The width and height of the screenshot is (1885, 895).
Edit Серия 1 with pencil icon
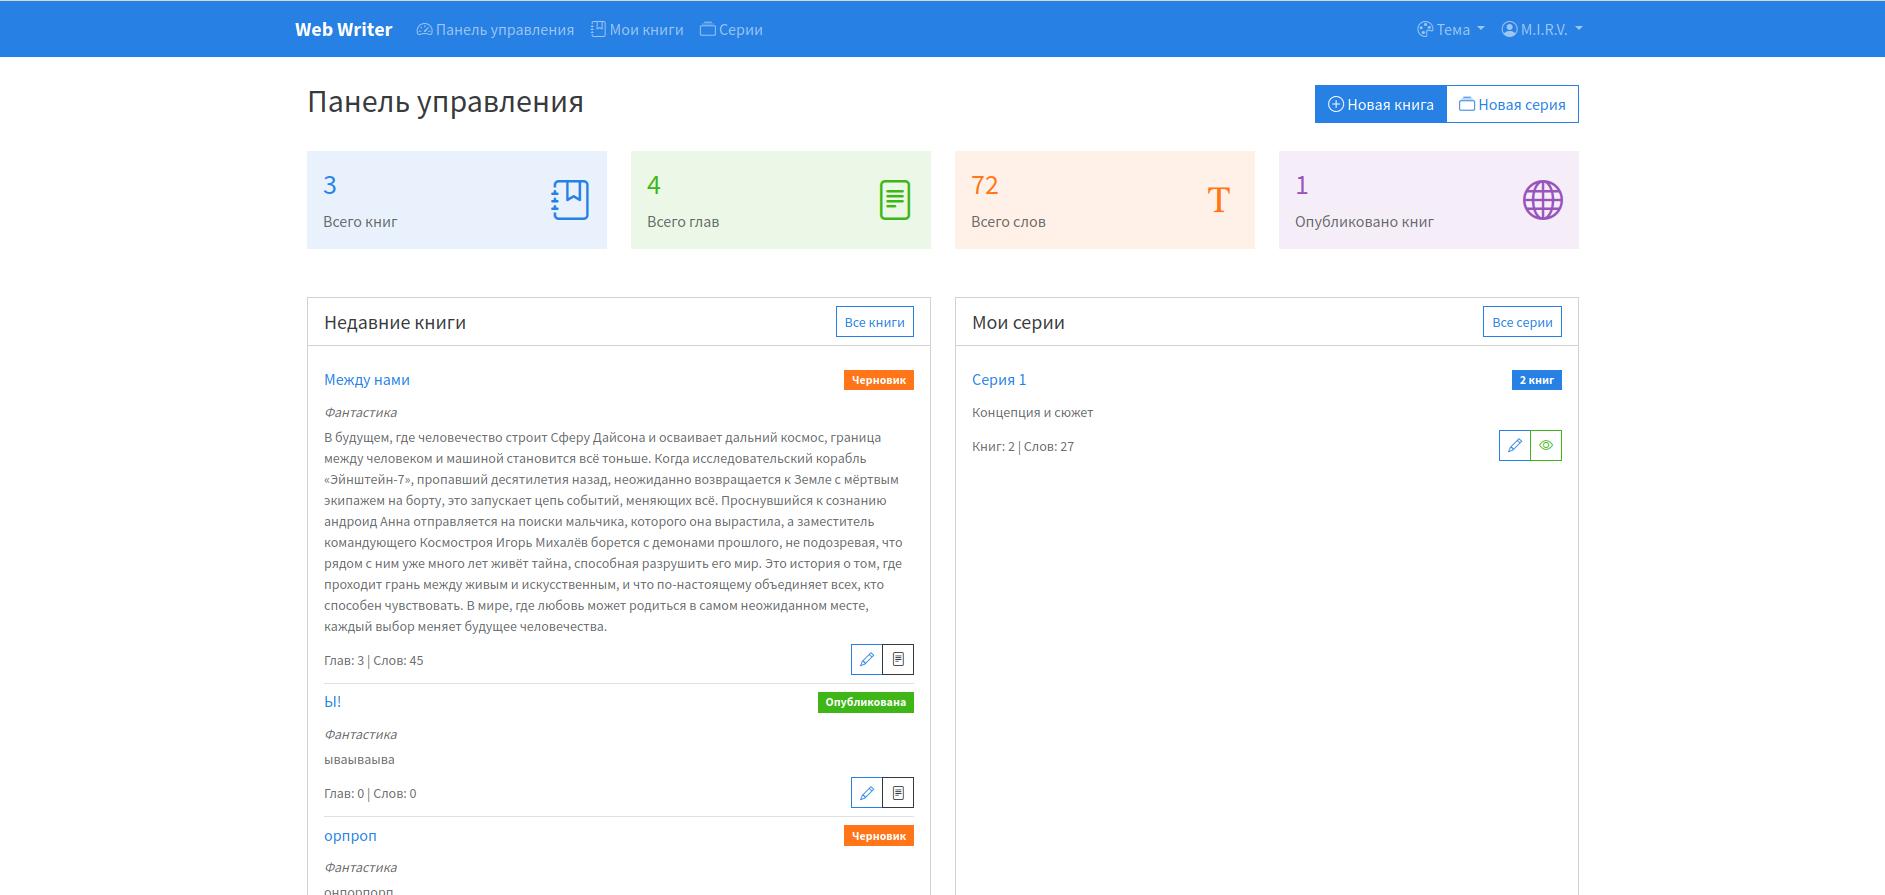pos(1514,446)
